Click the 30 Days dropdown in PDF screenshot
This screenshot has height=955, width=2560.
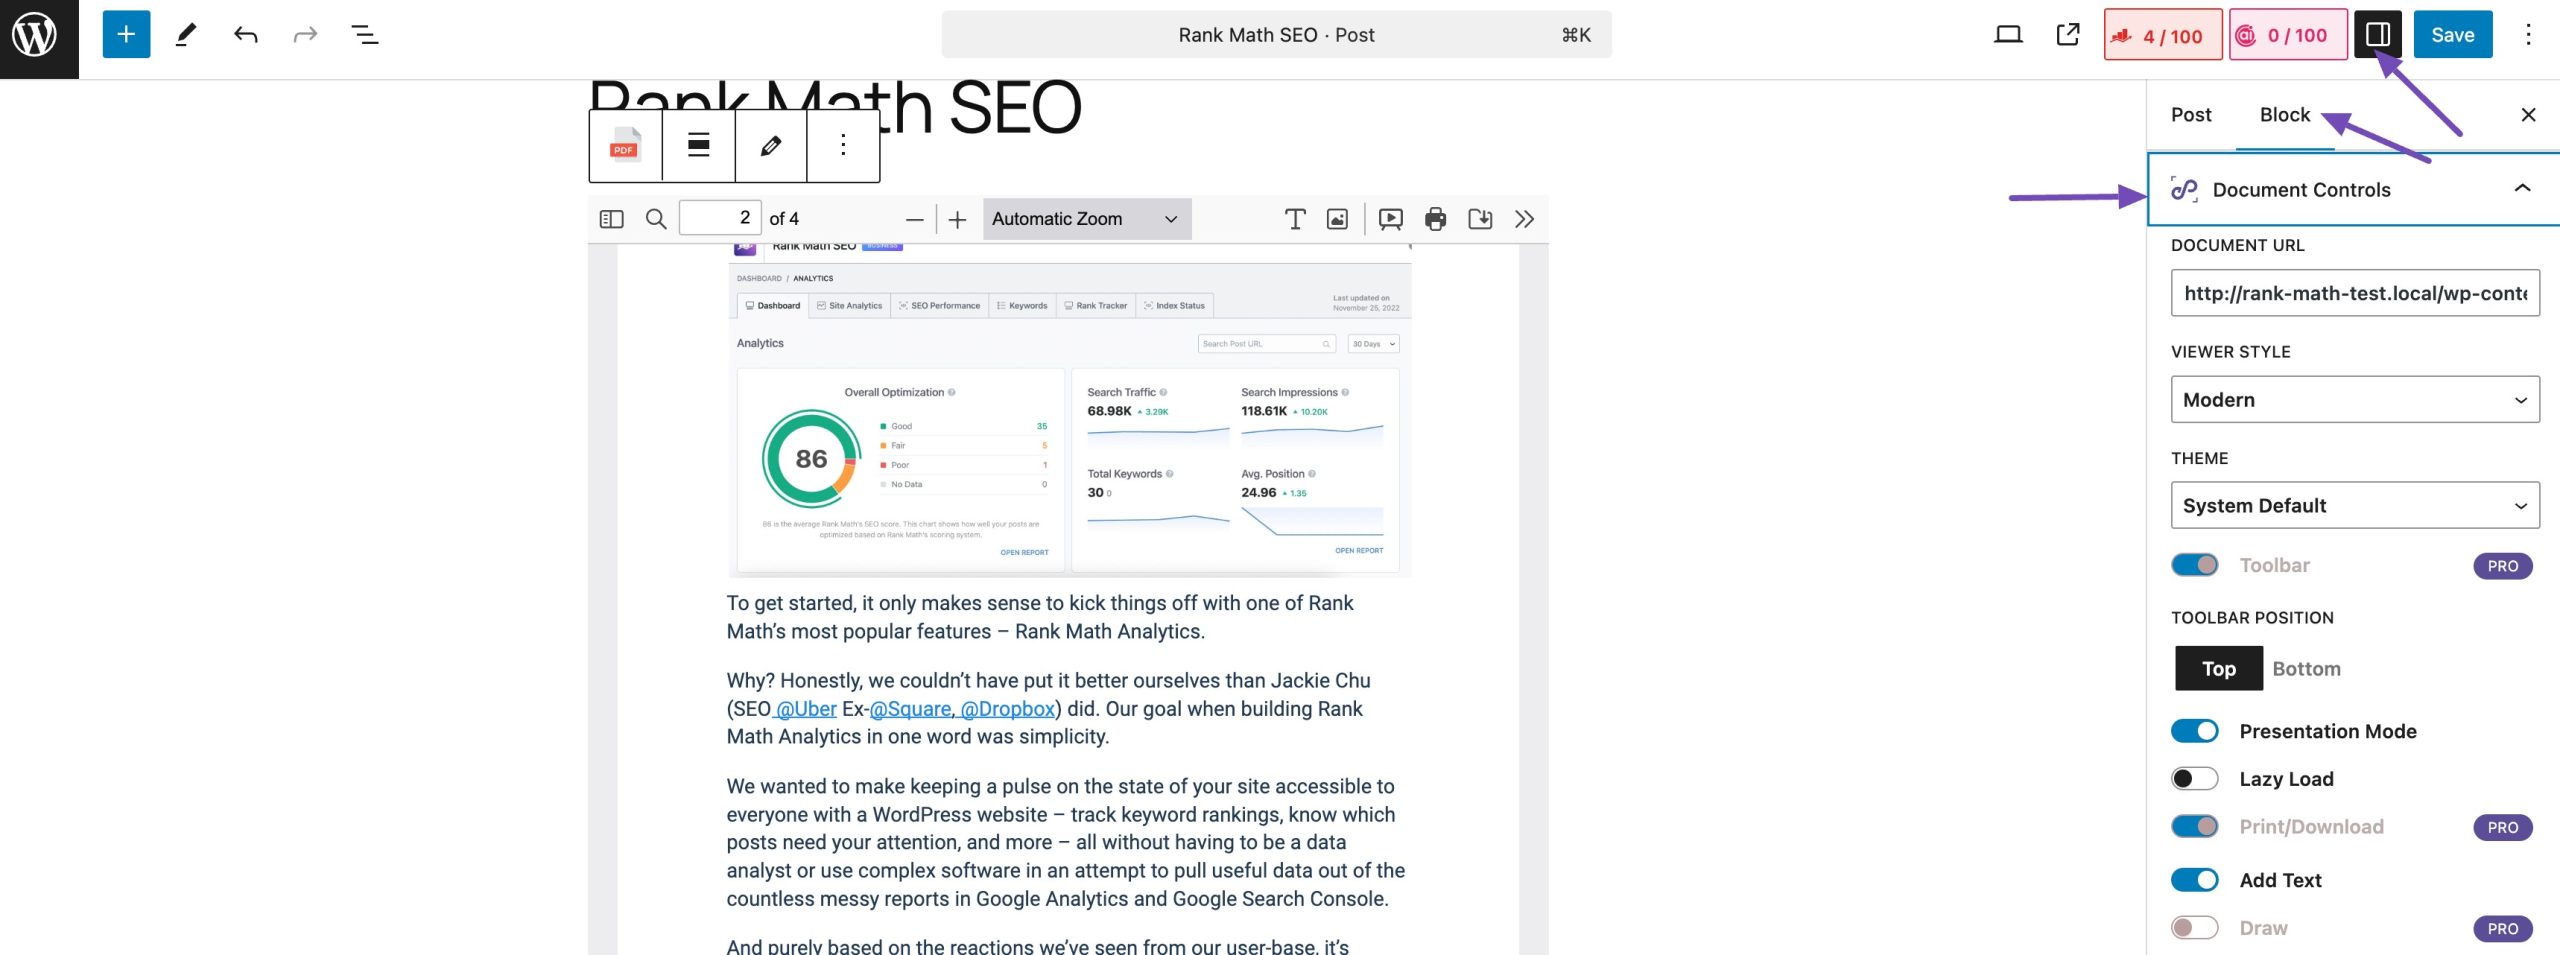pos(1373,344)
